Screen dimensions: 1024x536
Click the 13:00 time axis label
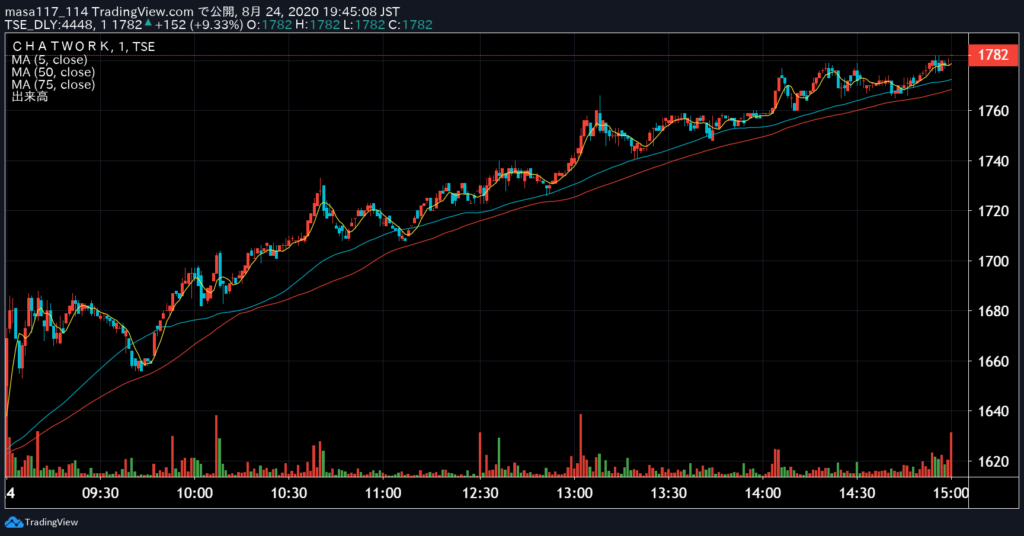click(x=575, y=493)
